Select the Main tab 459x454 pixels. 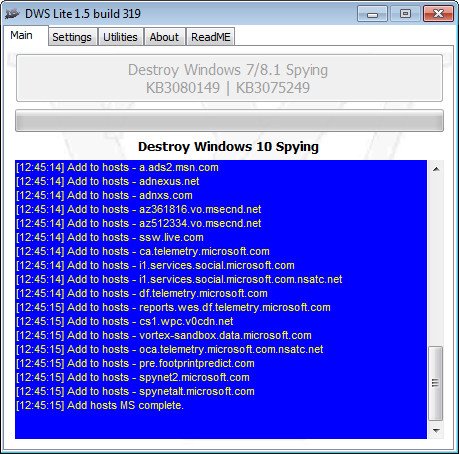click(x=25, y=35)
